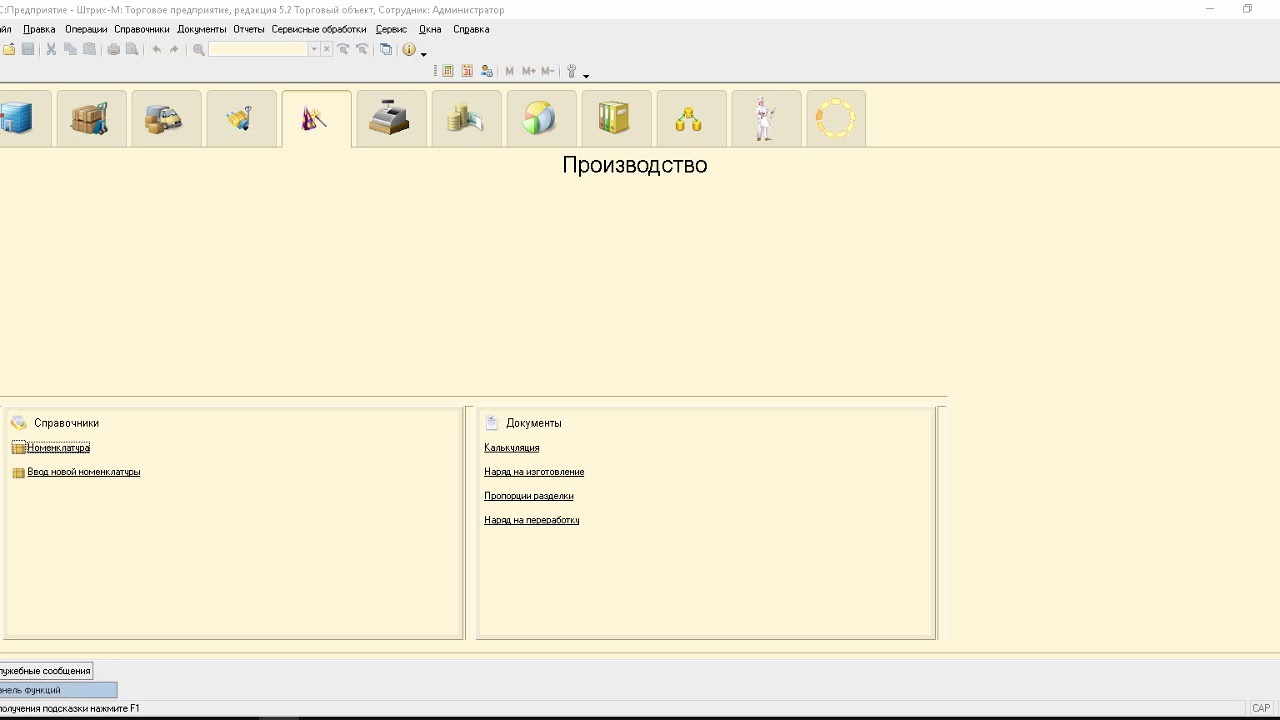Switch to the delivery truck tab
This screenshot has width=1280, height=720.
pyautogui.click(x=166, y=119)
